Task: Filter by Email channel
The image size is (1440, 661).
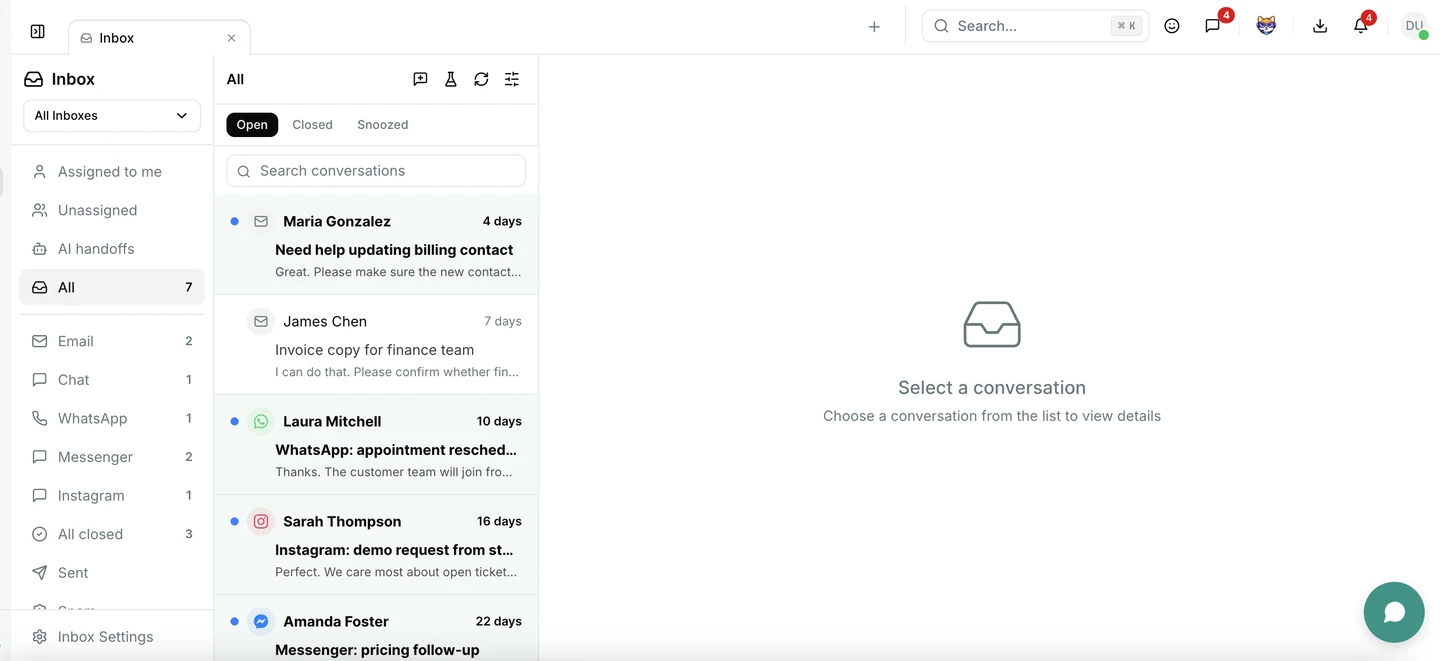Action: (112, 341)
